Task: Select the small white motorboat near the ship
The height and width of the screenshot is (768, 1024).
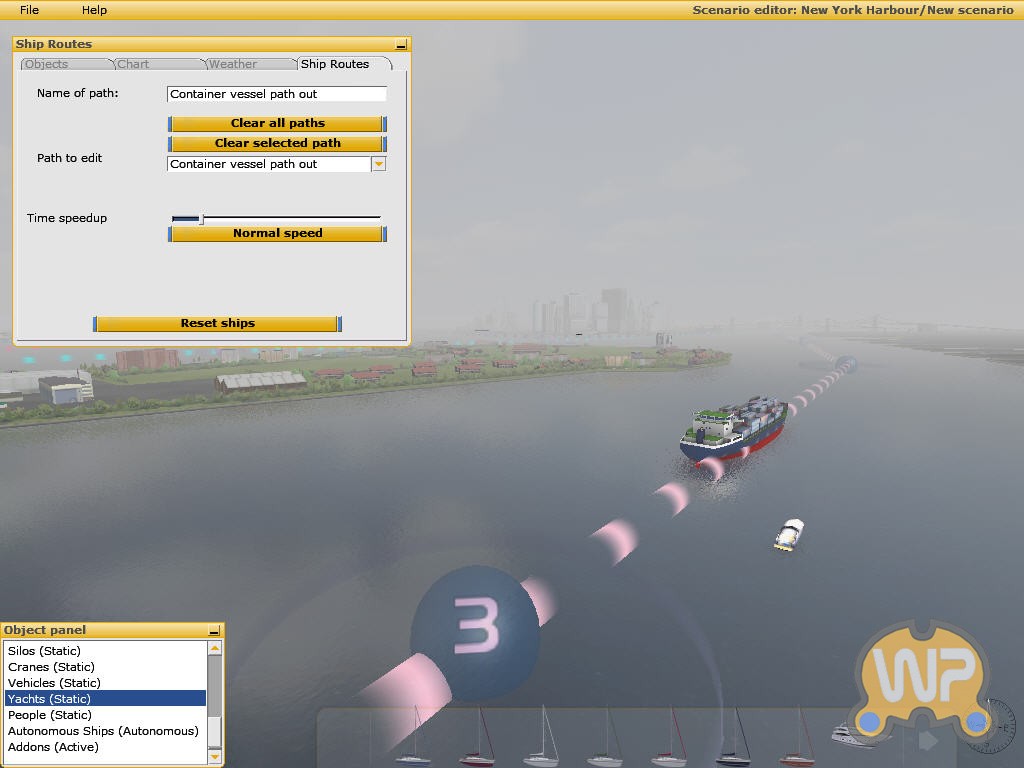Action: point(789,534)
